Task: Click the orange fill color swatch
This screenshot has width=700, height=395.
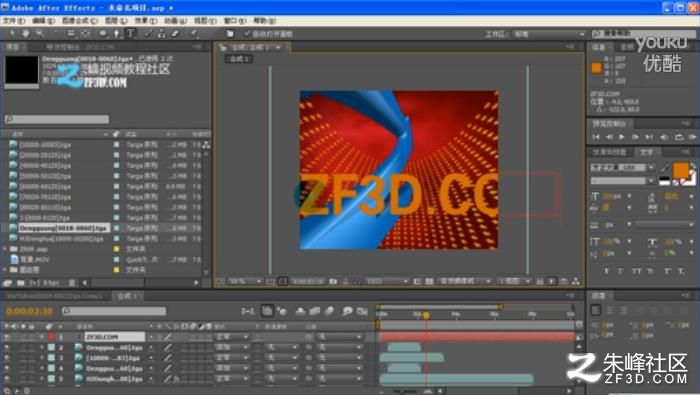Action: click(x=680, y=170)
